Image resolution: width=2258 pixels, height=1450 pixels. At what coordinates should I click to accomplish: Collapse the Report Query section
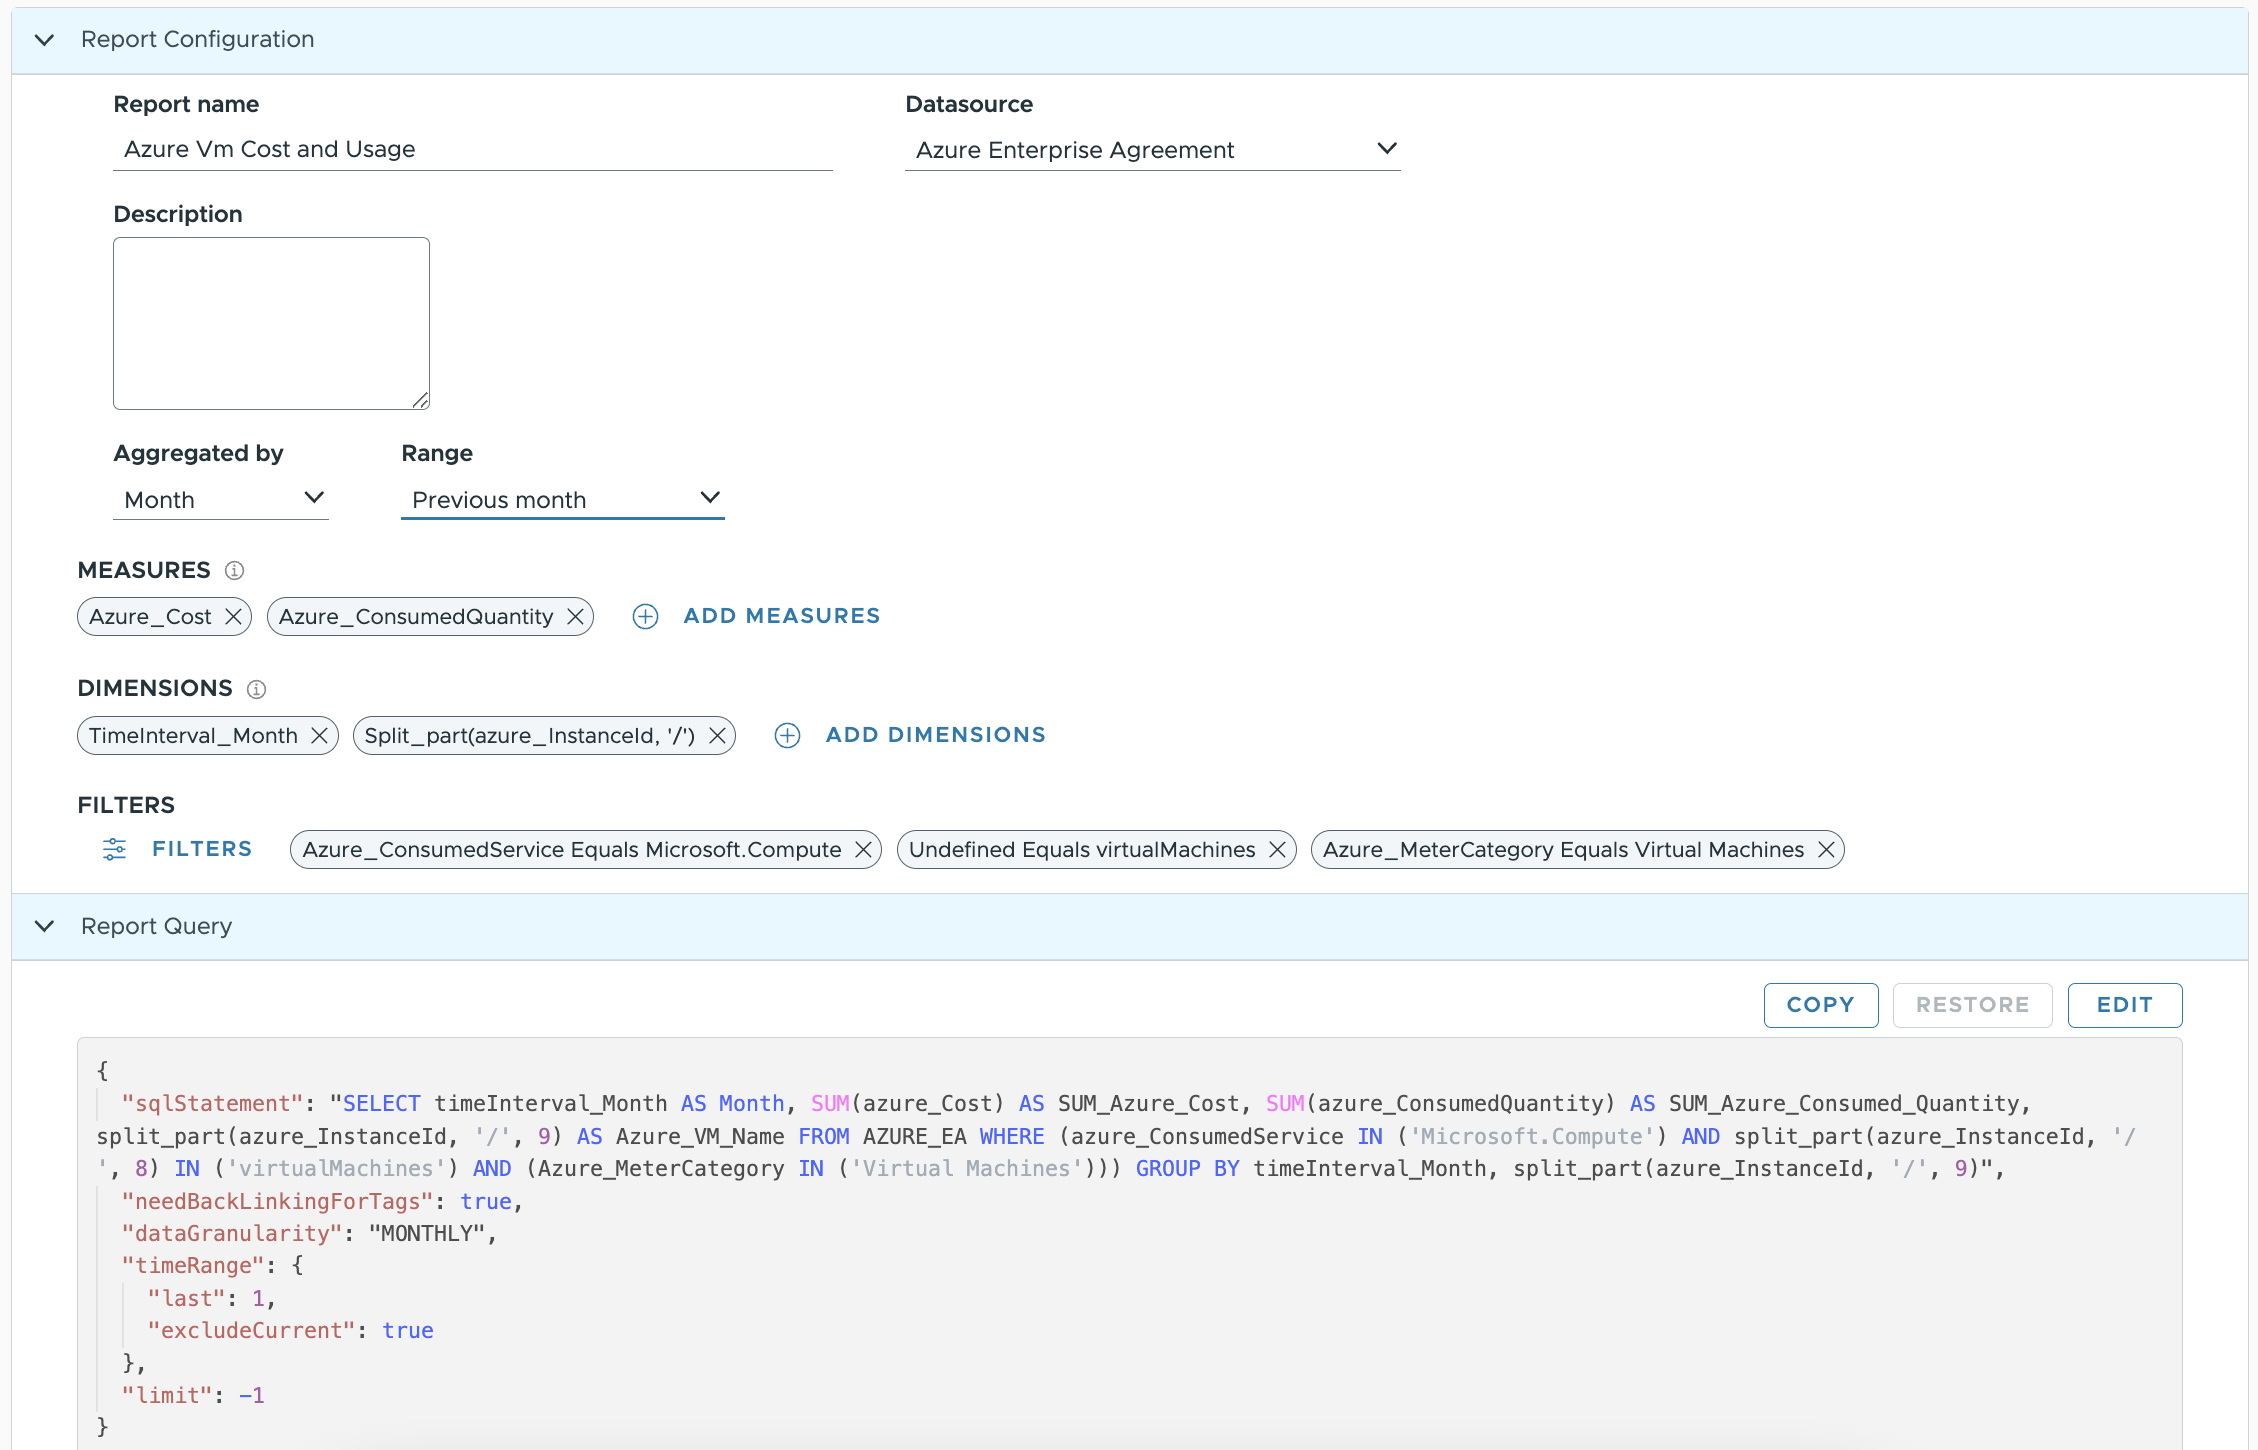pyautogui.click(x=44, y=926)
